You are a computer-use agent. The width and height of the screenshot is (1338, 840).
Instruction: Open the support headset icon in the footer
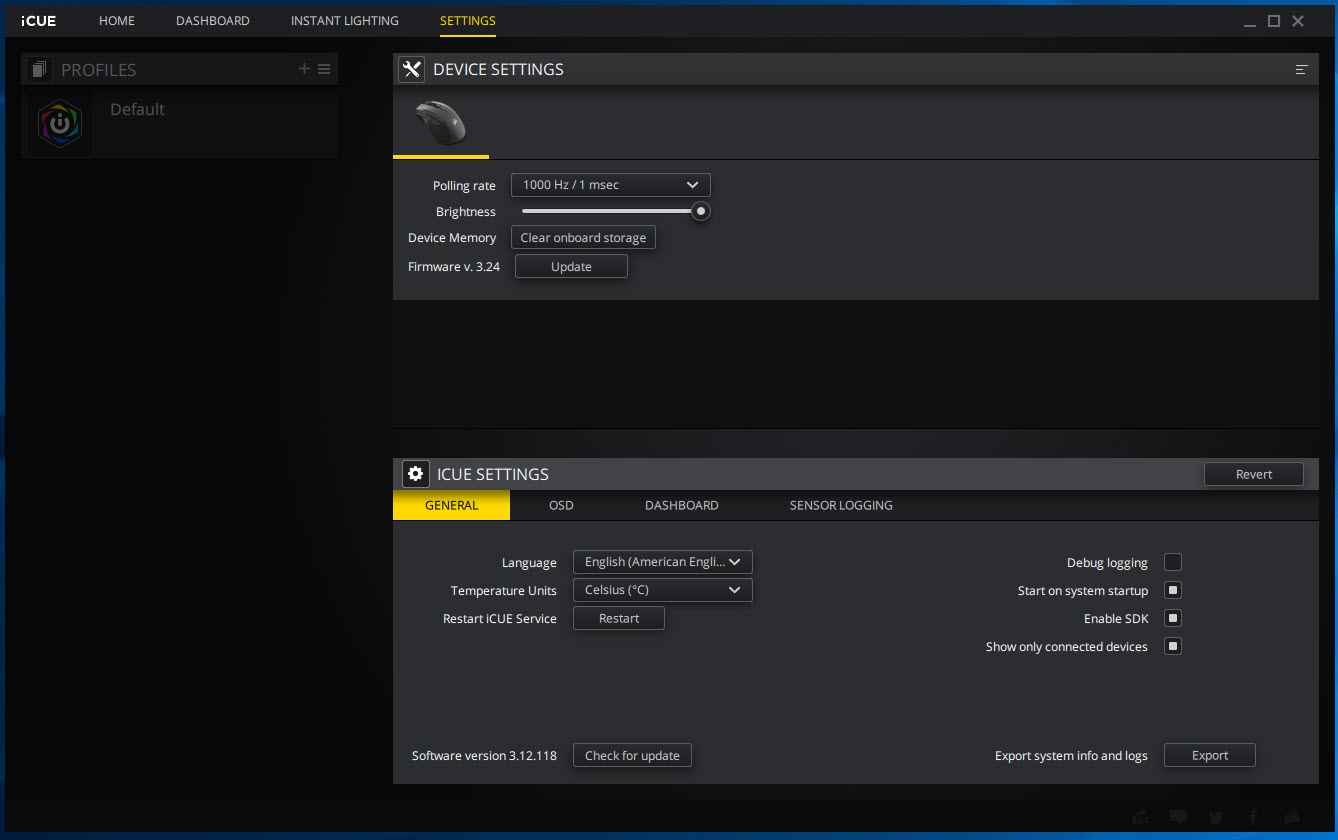point(1140,818)
